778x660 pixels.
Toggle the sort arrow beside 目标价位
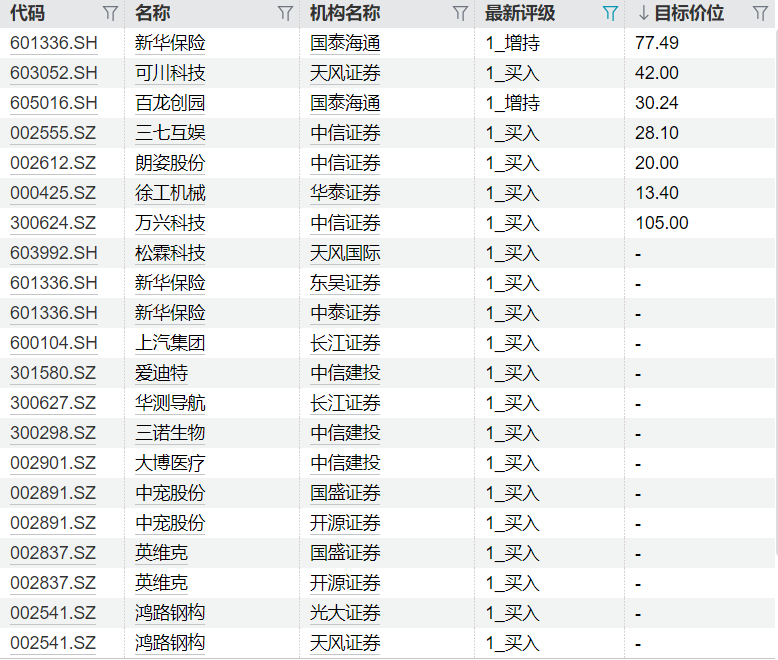643,14
